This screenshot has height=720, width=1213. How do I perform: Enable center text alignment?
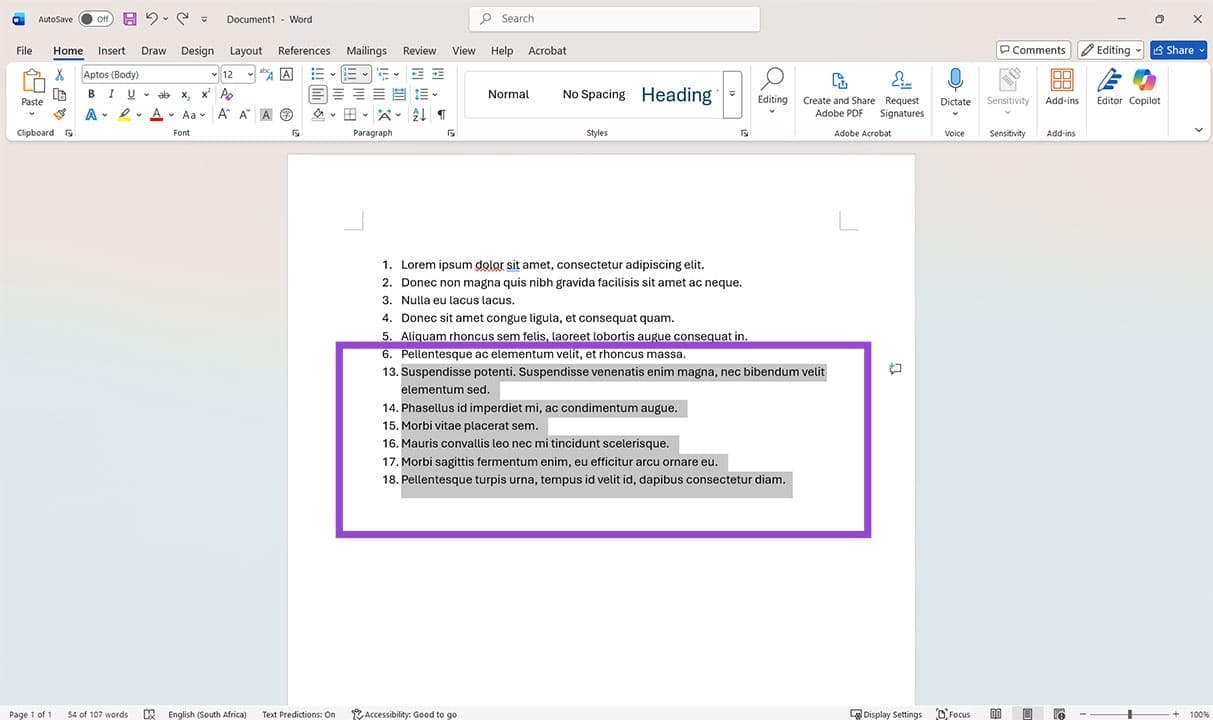pos(338,94)
